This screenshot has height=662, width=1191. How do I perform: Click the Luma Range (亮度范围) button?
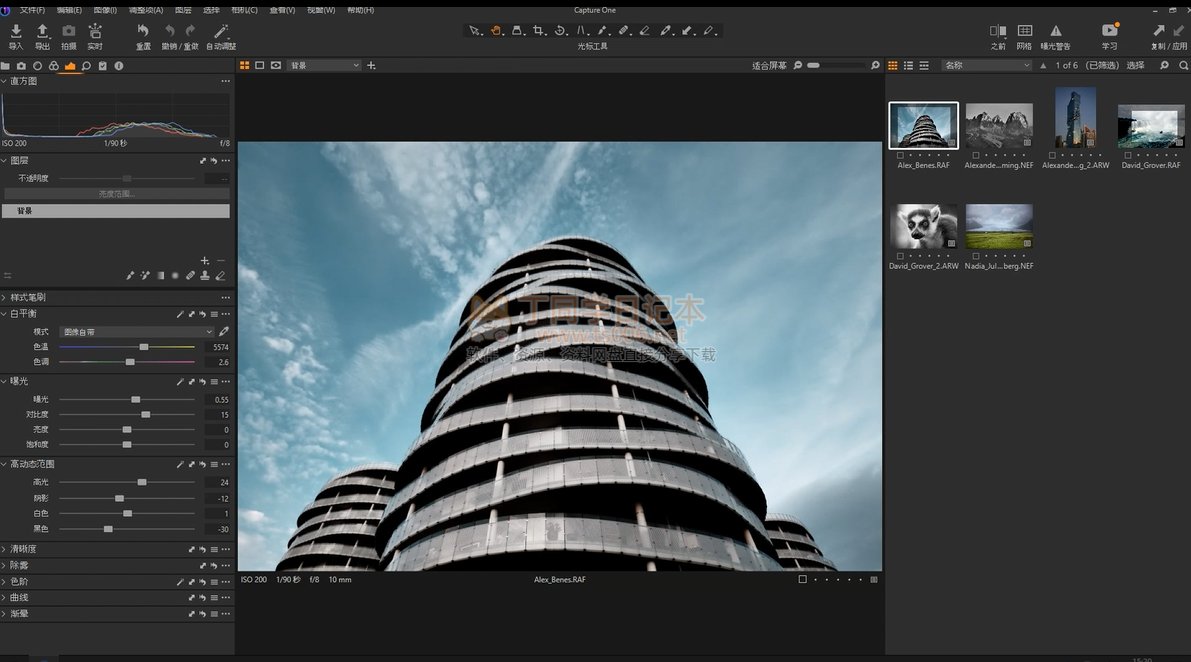click(116, 194)
